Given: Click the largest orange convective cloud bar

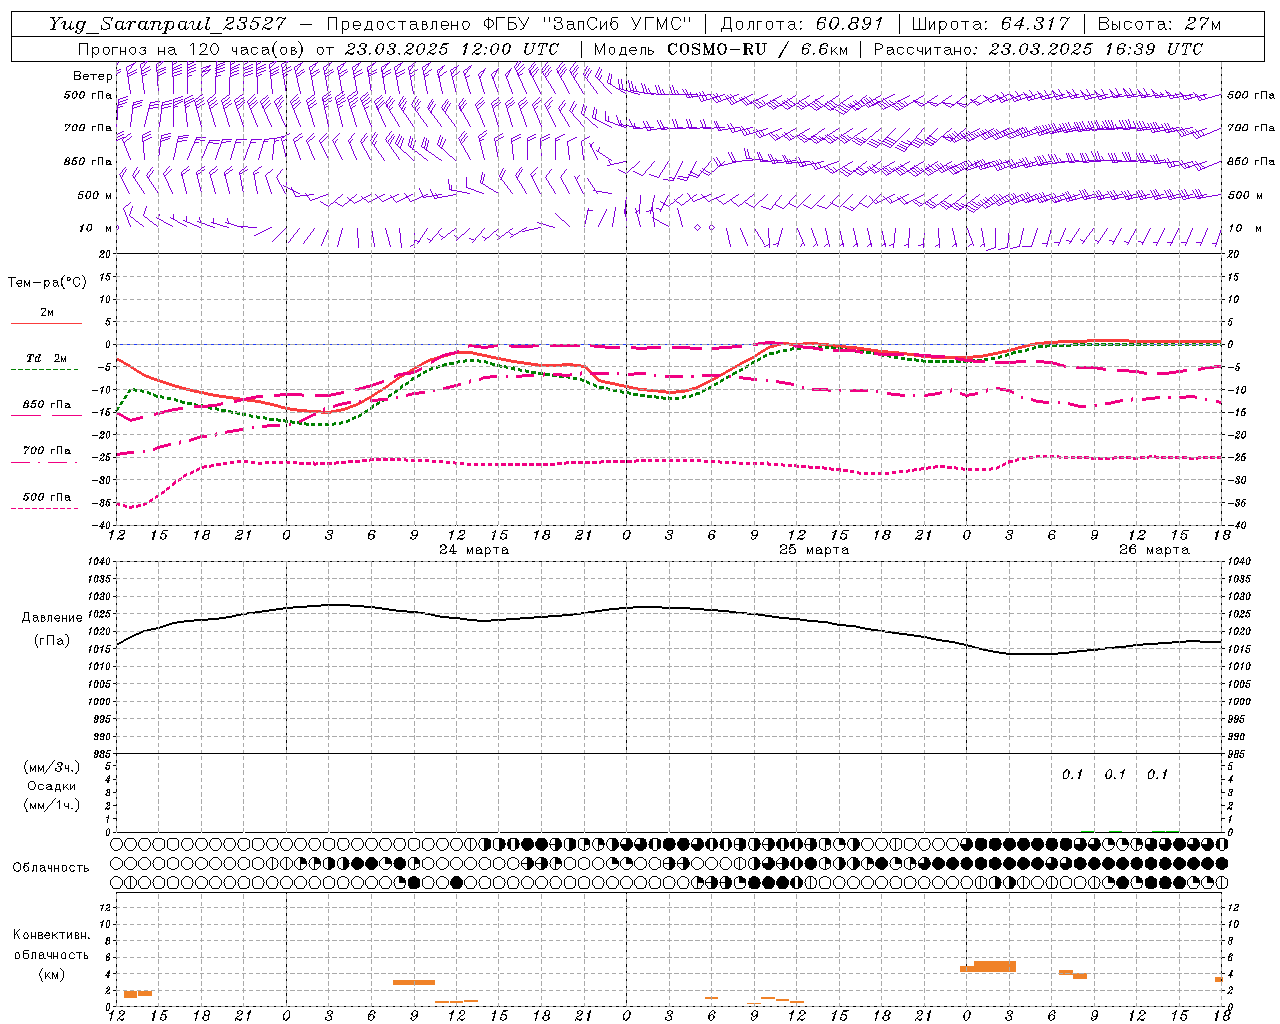Looking at the screenshot, I should [x=995, y=966].
